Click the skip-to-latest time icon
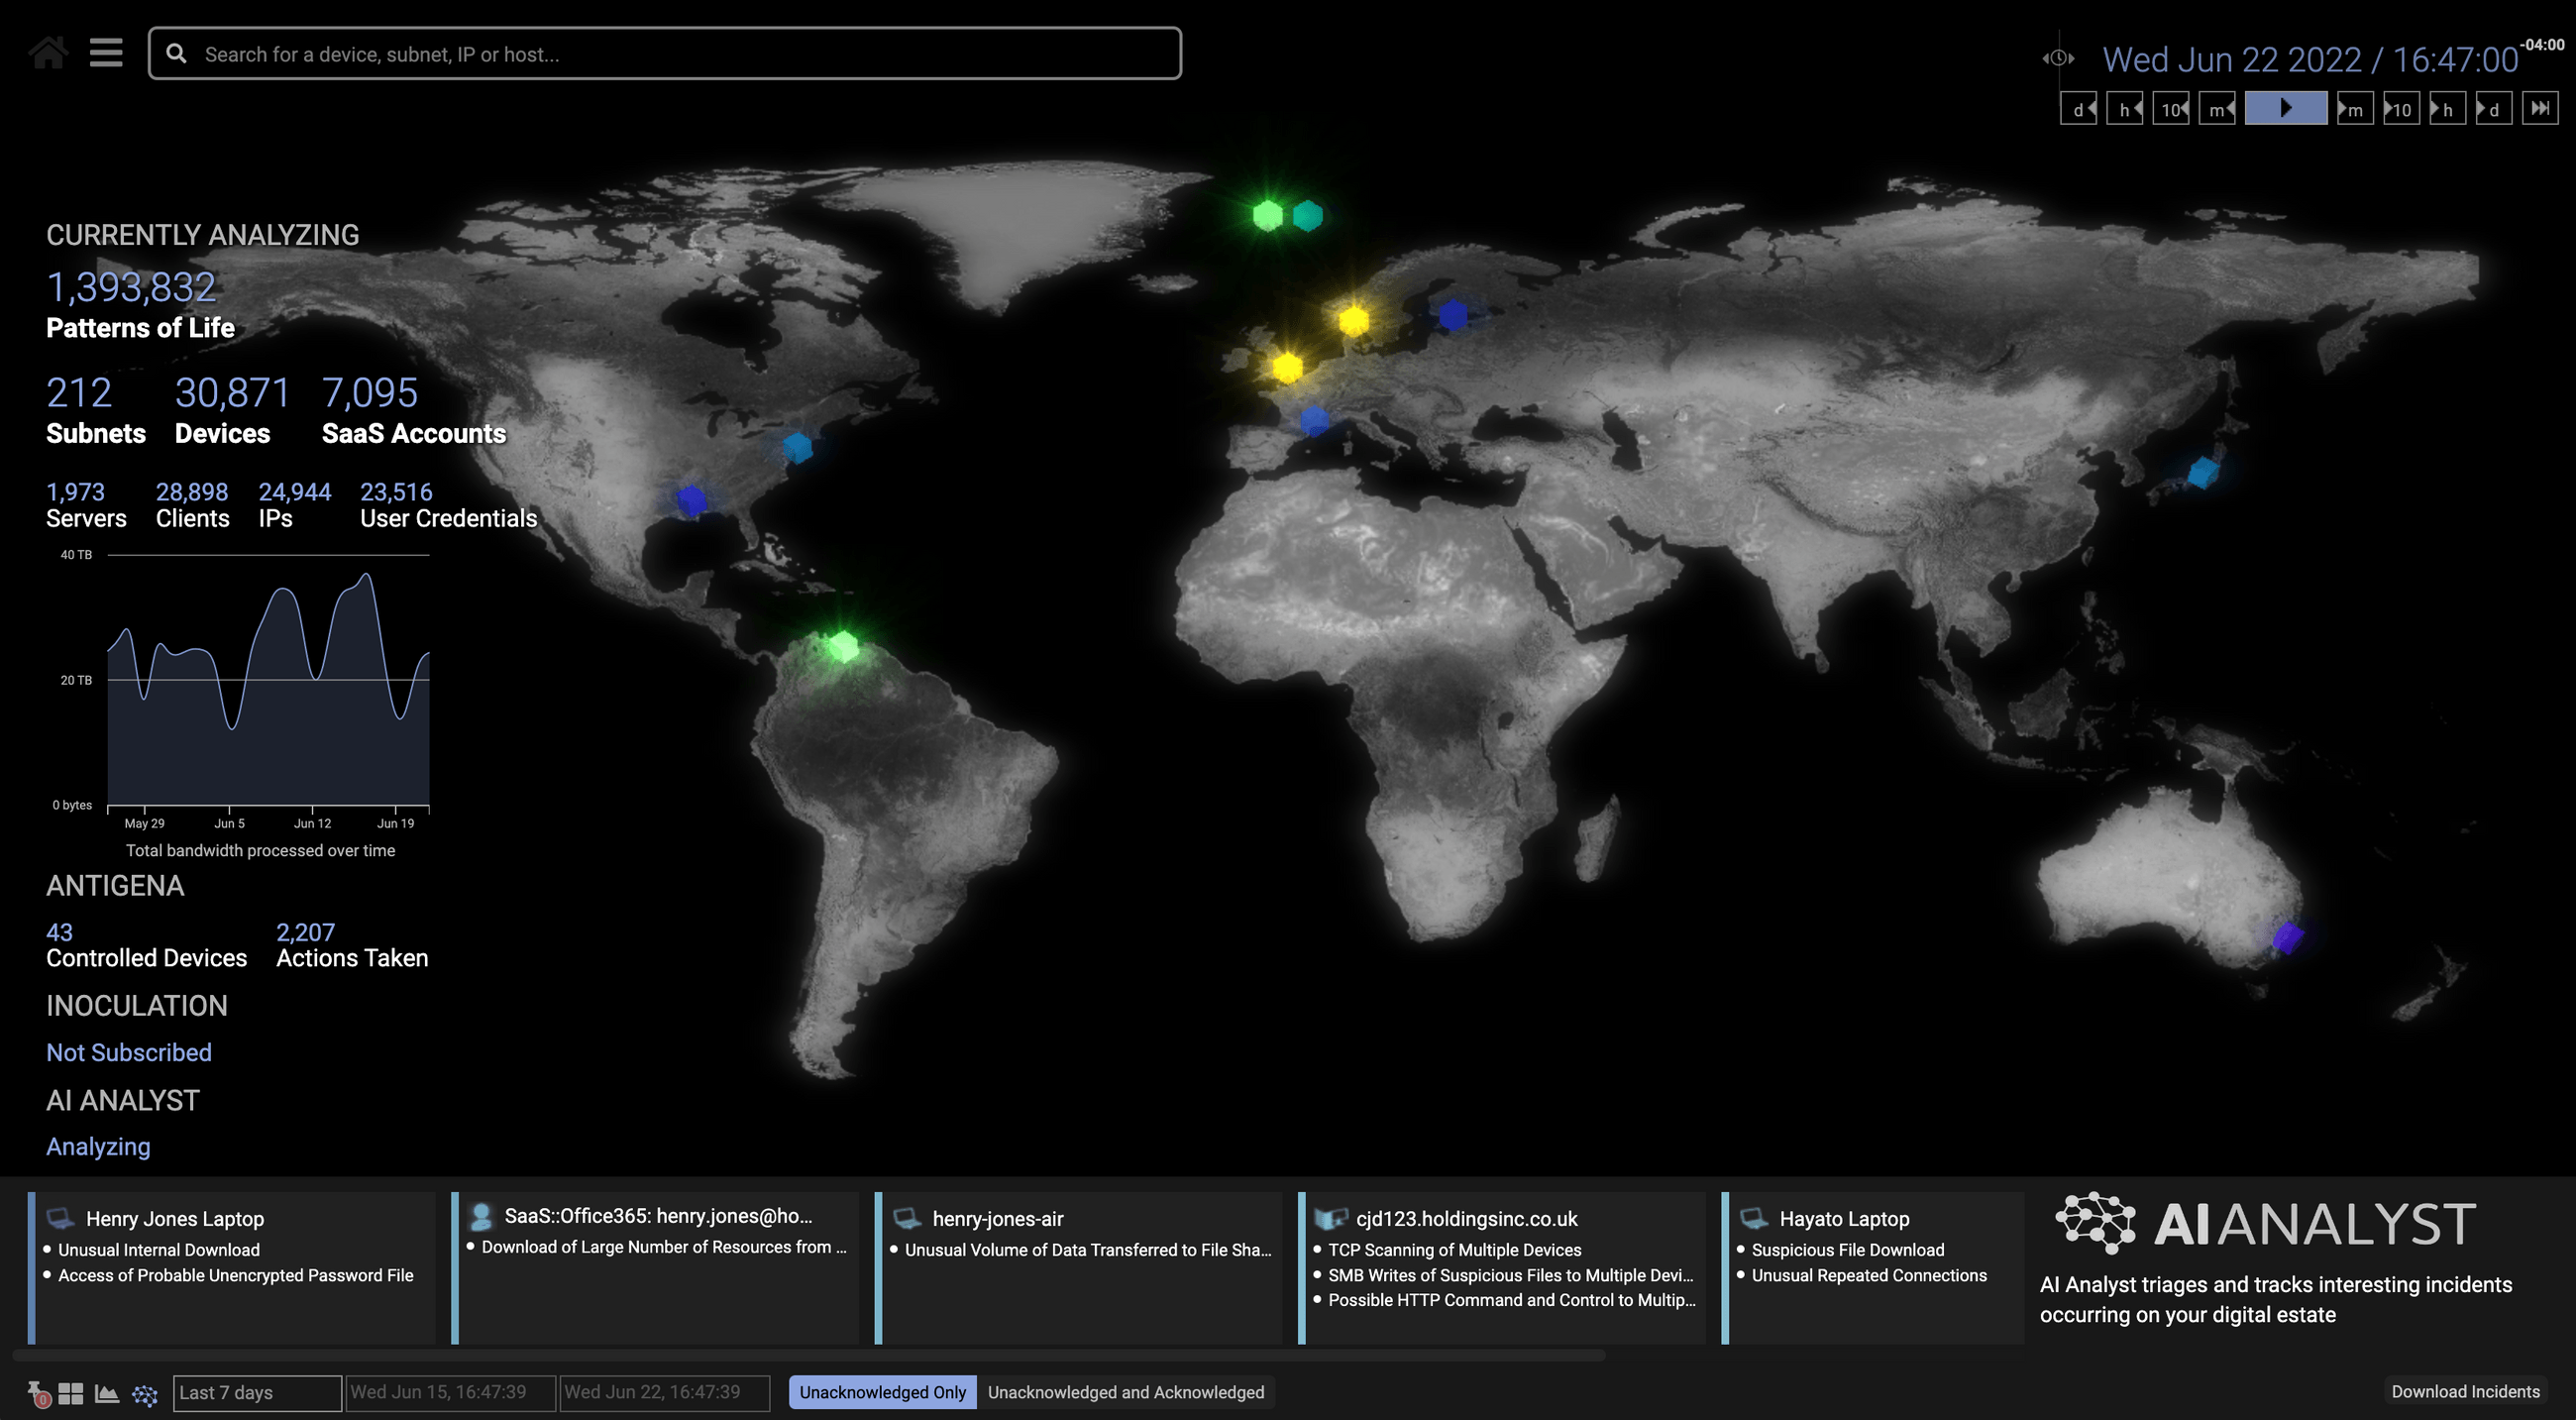The image size is (2576, 1420). (2541, 108)
